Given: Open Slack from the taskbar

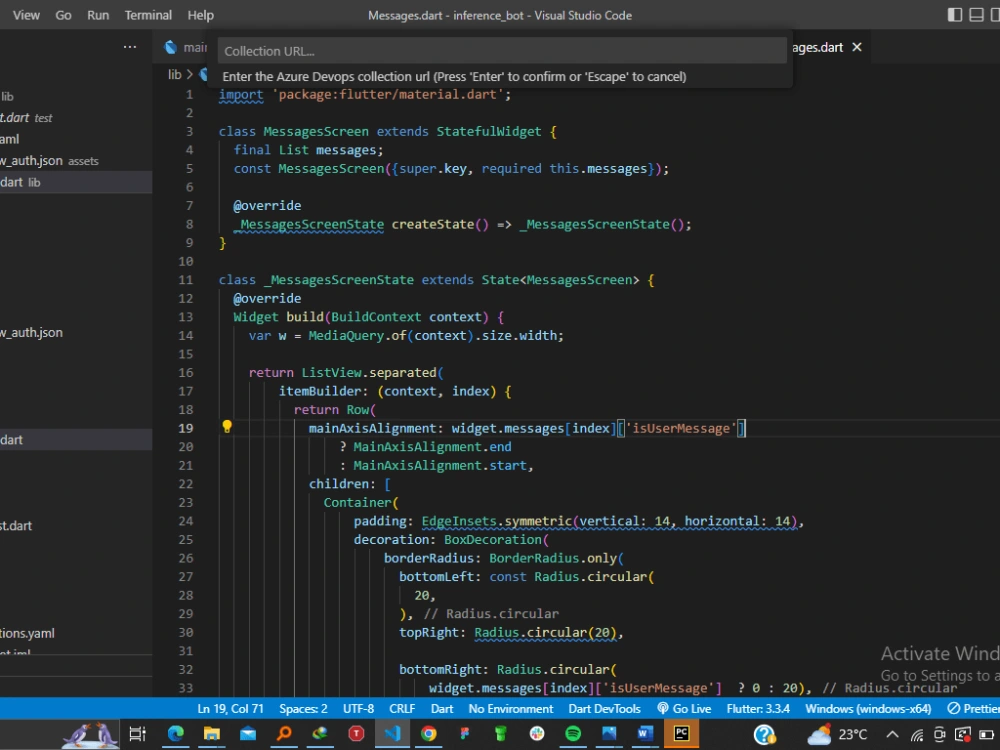Looking at the screenshot, I should tap(537, 734).
